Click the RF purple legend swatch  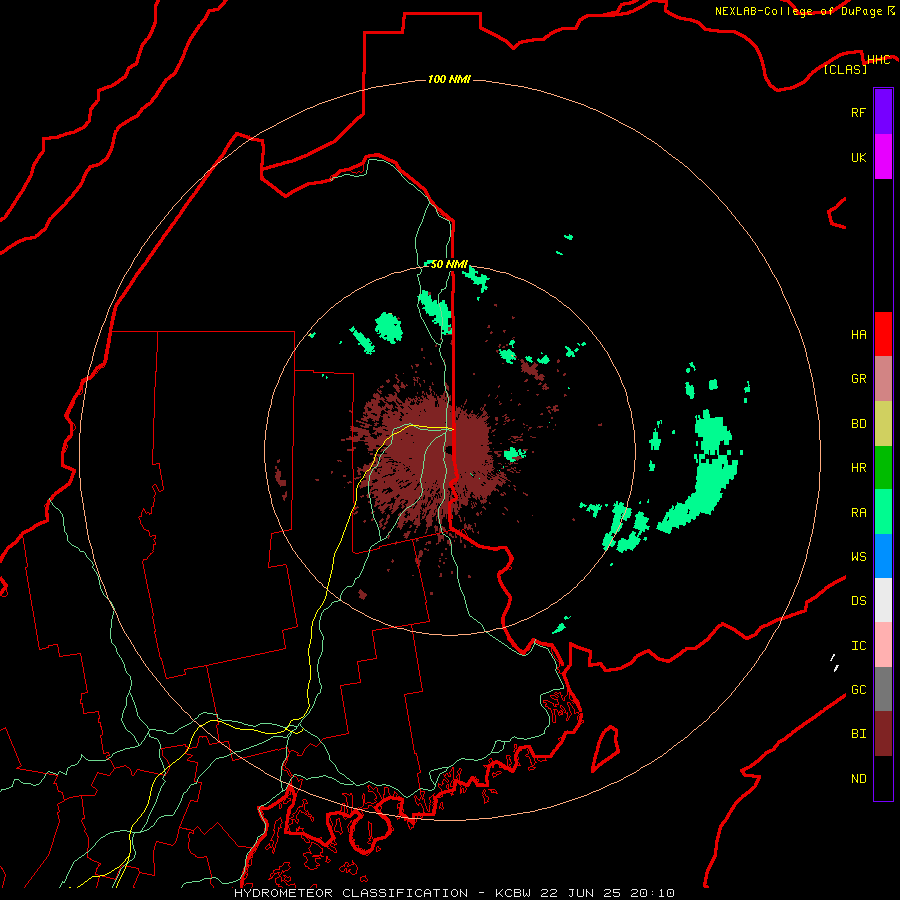tap(883, 112)
